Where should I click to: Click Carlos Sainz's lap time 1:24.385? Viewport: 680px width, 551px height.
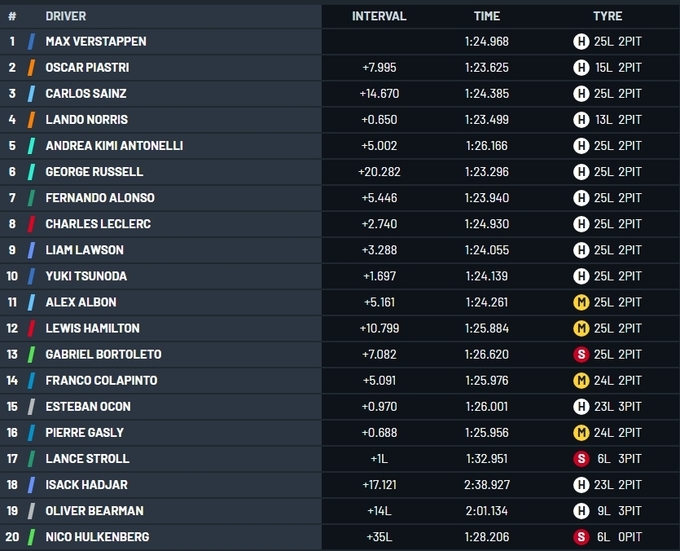click(486, 94)
